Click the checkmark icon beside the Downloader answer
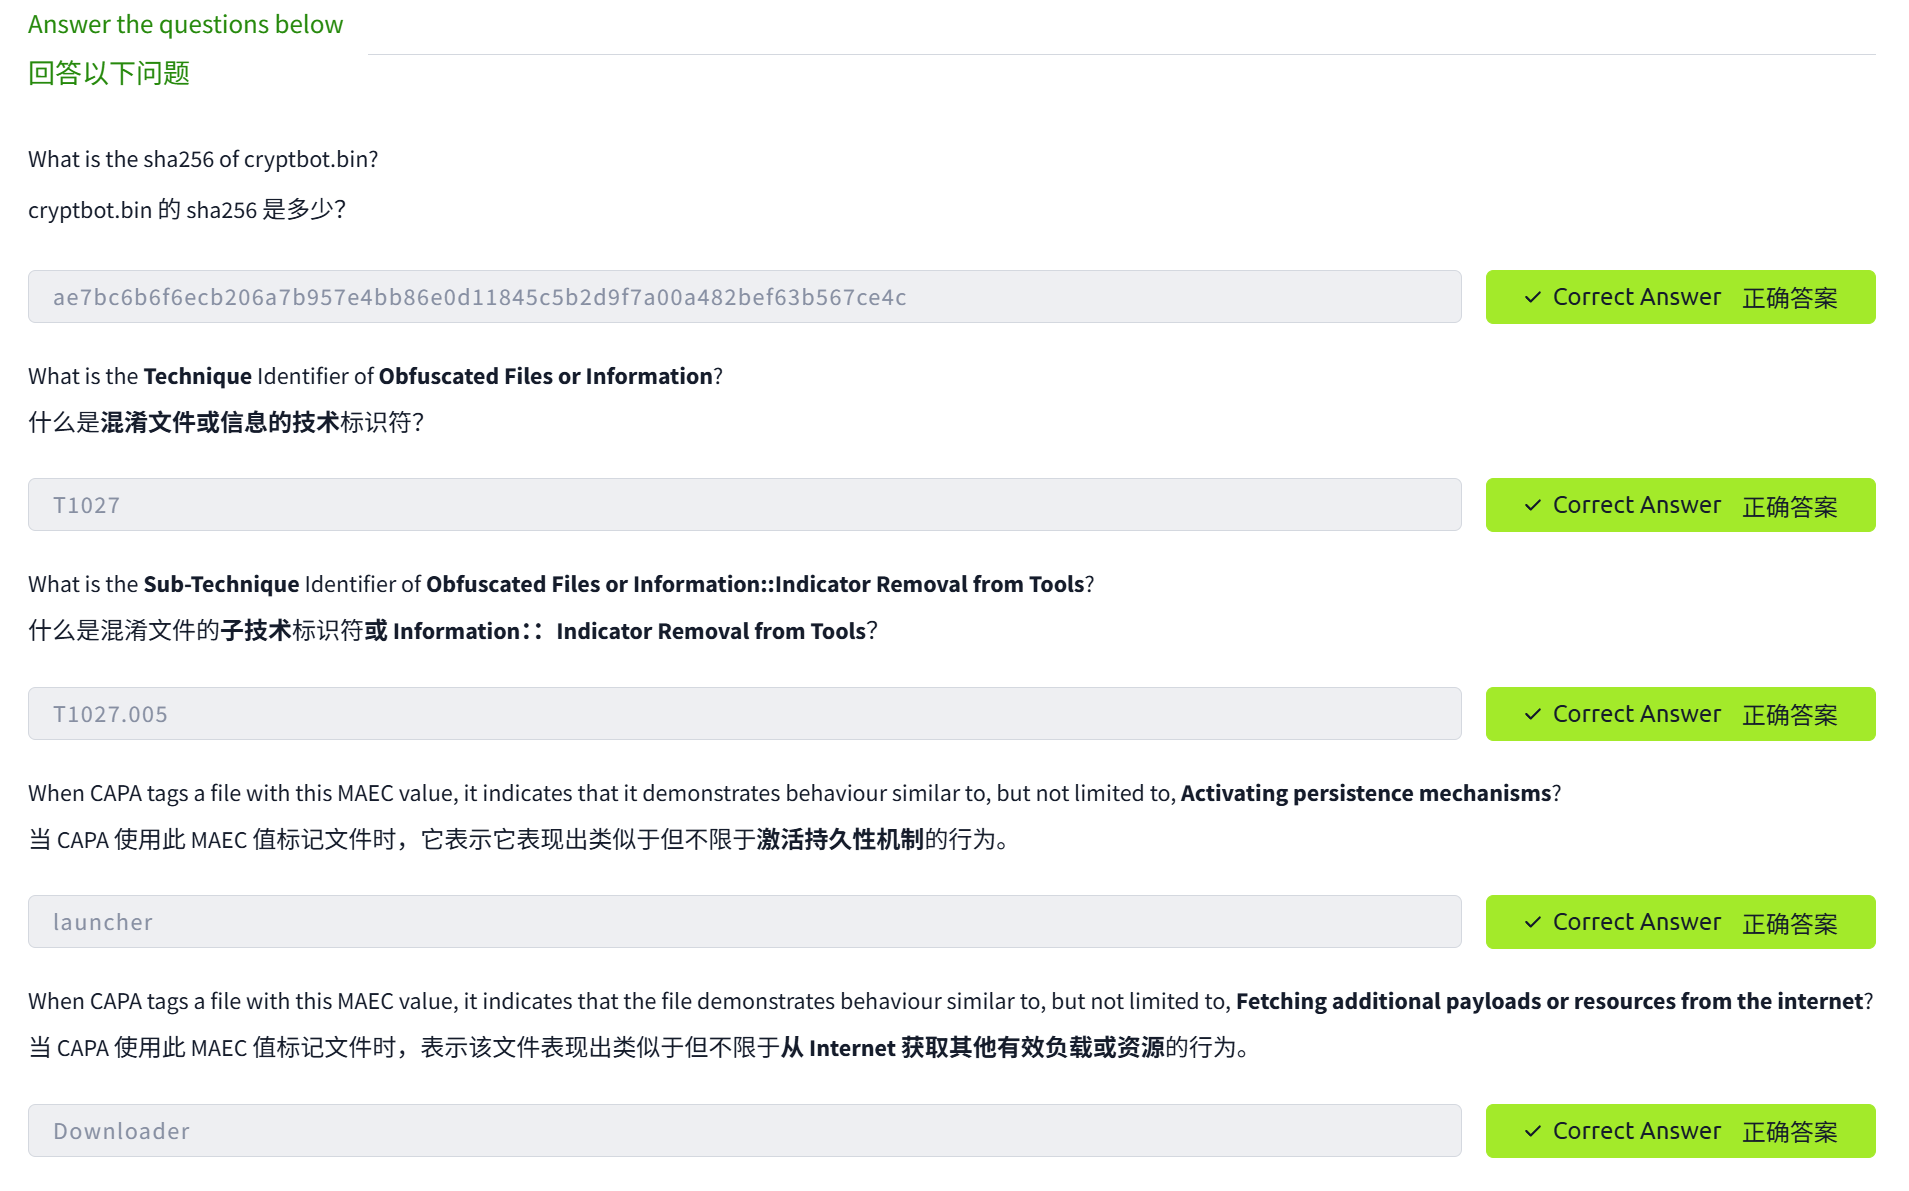Image resolution: width=1909 pixels, height=1191 pixels. pyautogui.click(x=1532, y=1131)
